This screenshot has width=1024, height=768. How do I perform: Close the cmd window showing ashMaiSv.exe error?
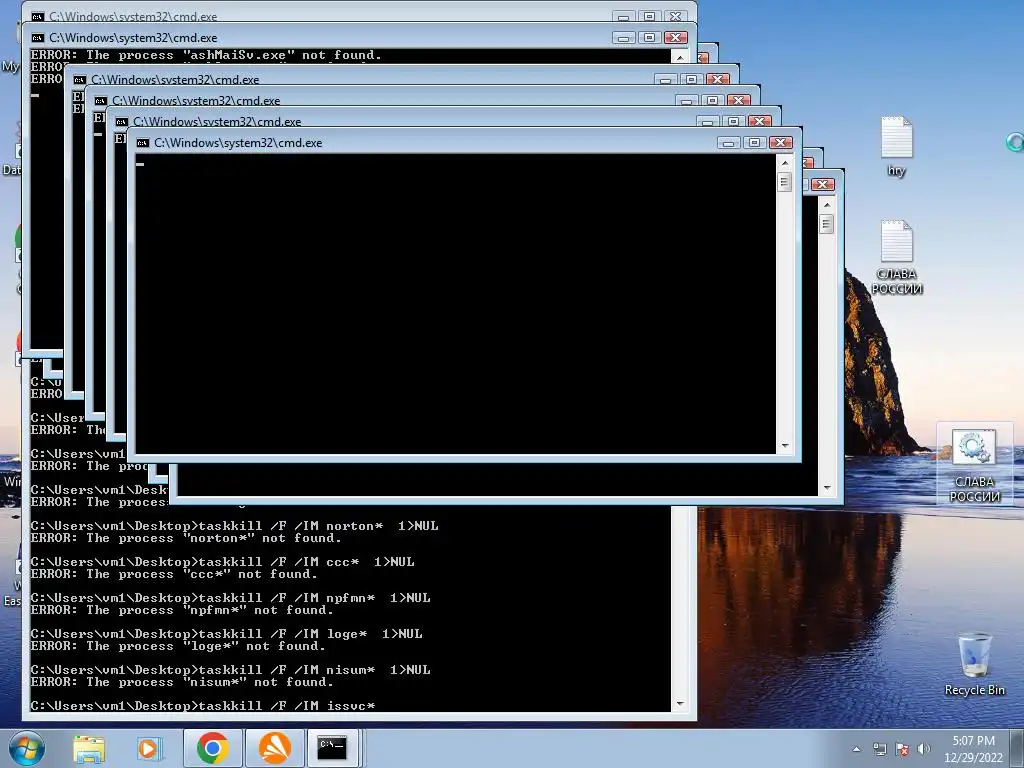[x=676, y=37]
